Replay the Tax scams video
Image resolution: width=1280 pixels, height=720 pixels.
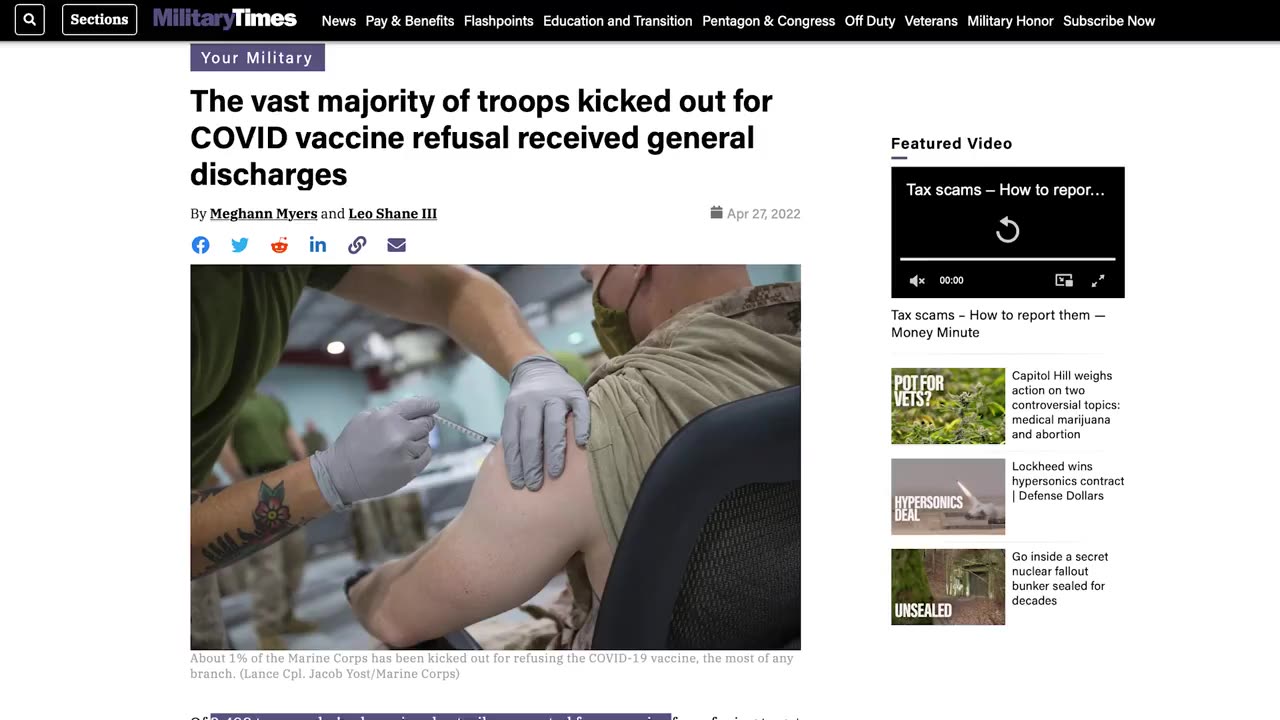click(1008, 231)
